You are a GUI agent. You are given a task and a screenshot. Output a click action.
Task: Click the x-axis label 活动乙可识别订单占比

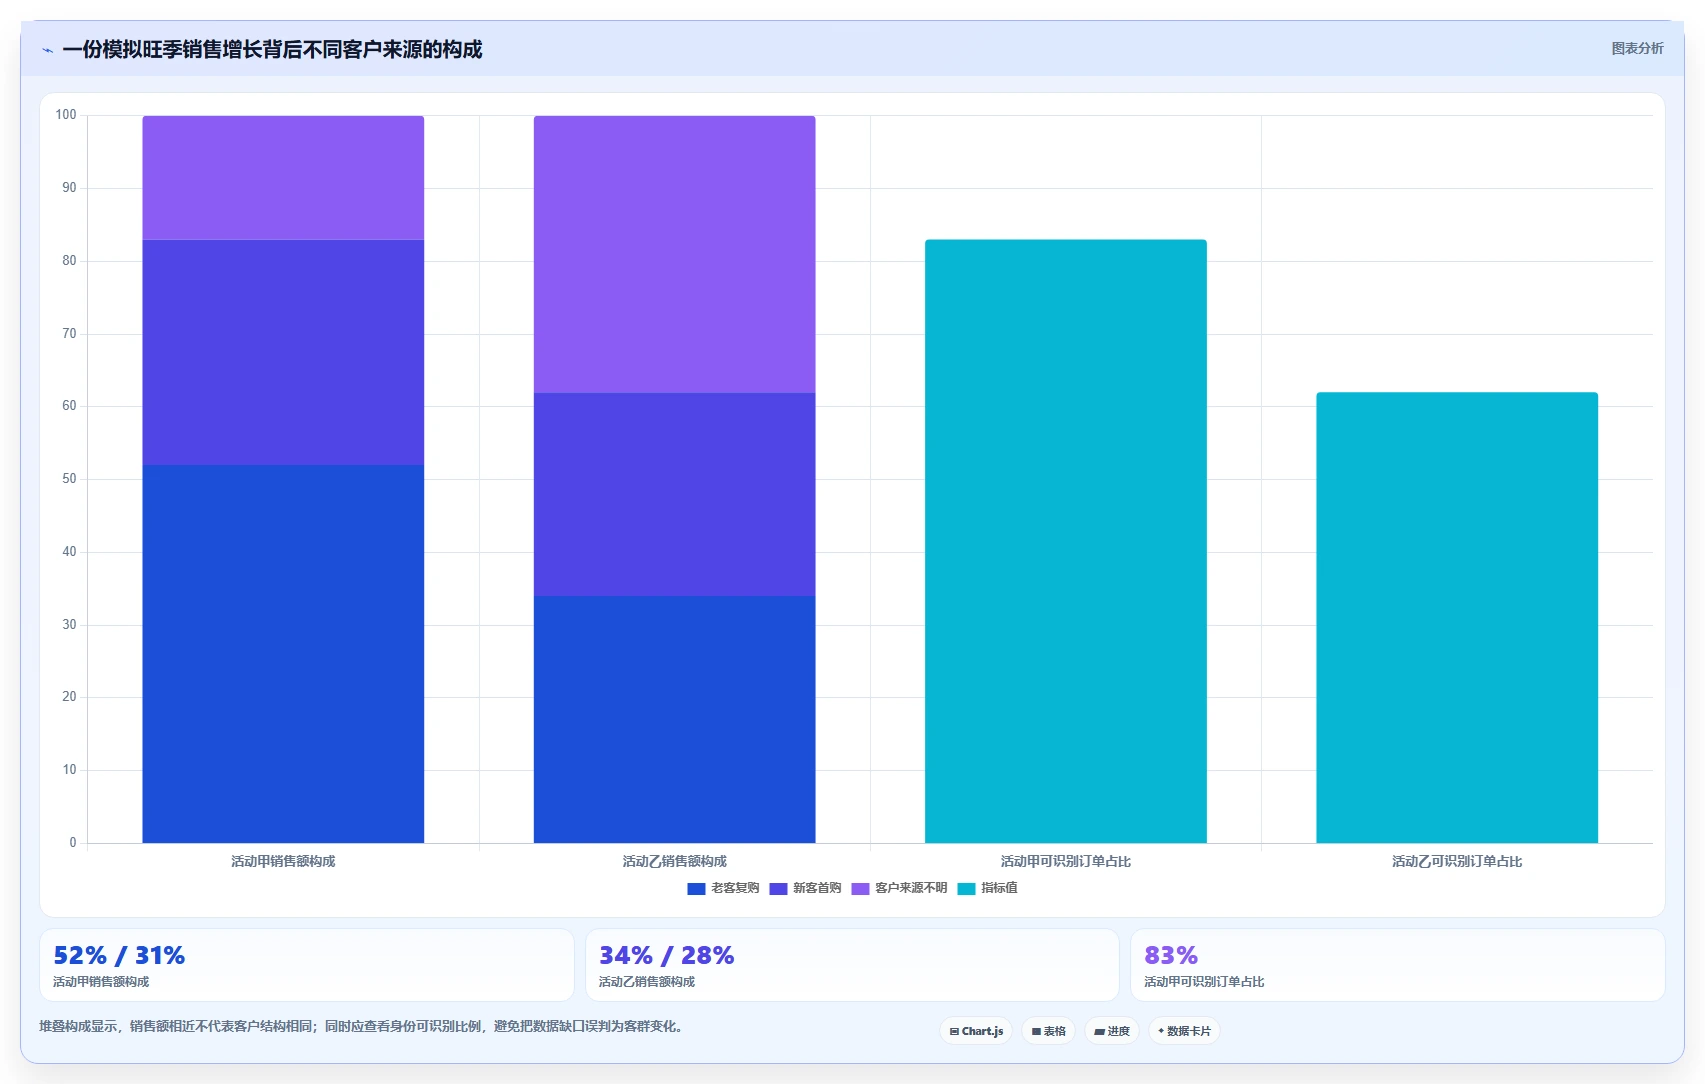click(1457, 861)
